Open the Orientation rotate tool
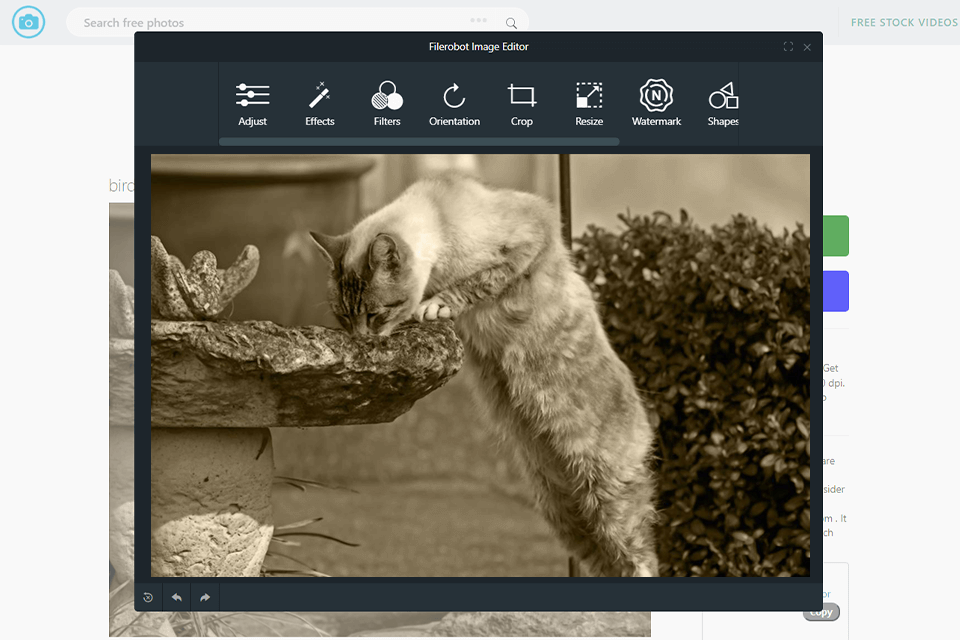Viewport: 960px width, 640px height. [454, 104]
